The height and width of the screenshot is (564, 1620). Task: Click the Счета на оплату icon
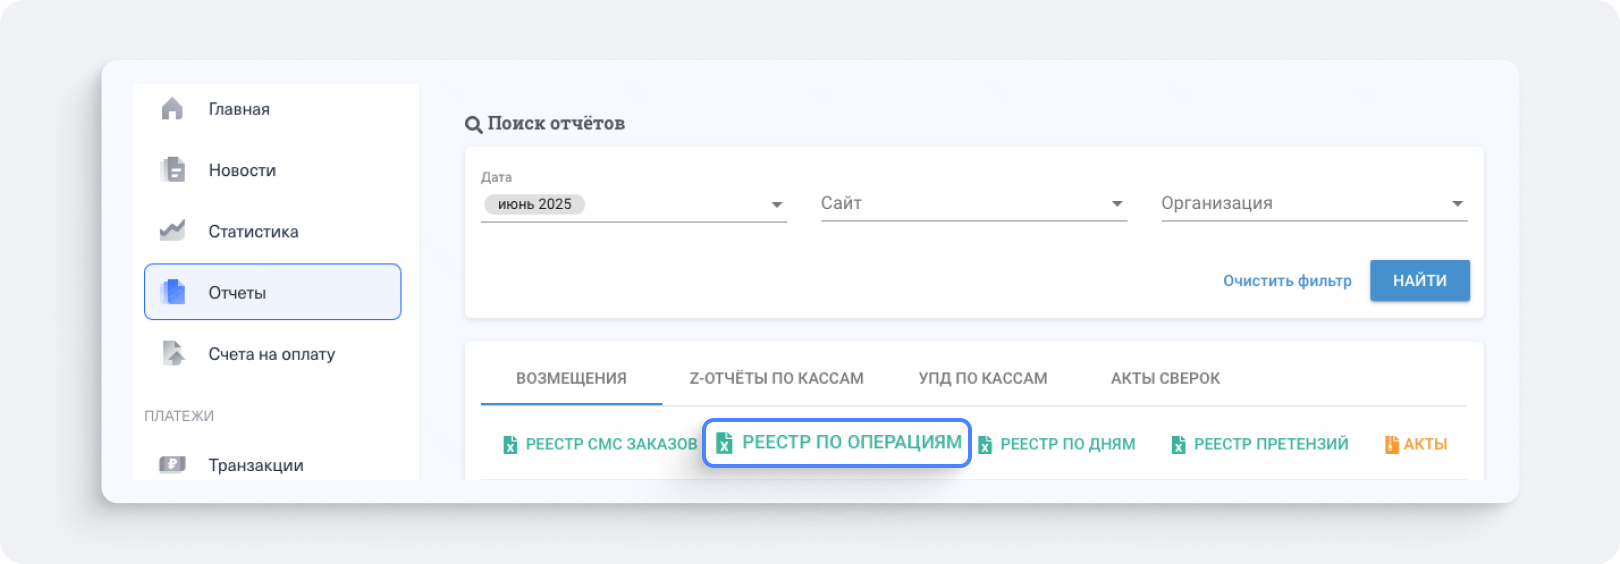click(x=173, y=353)
